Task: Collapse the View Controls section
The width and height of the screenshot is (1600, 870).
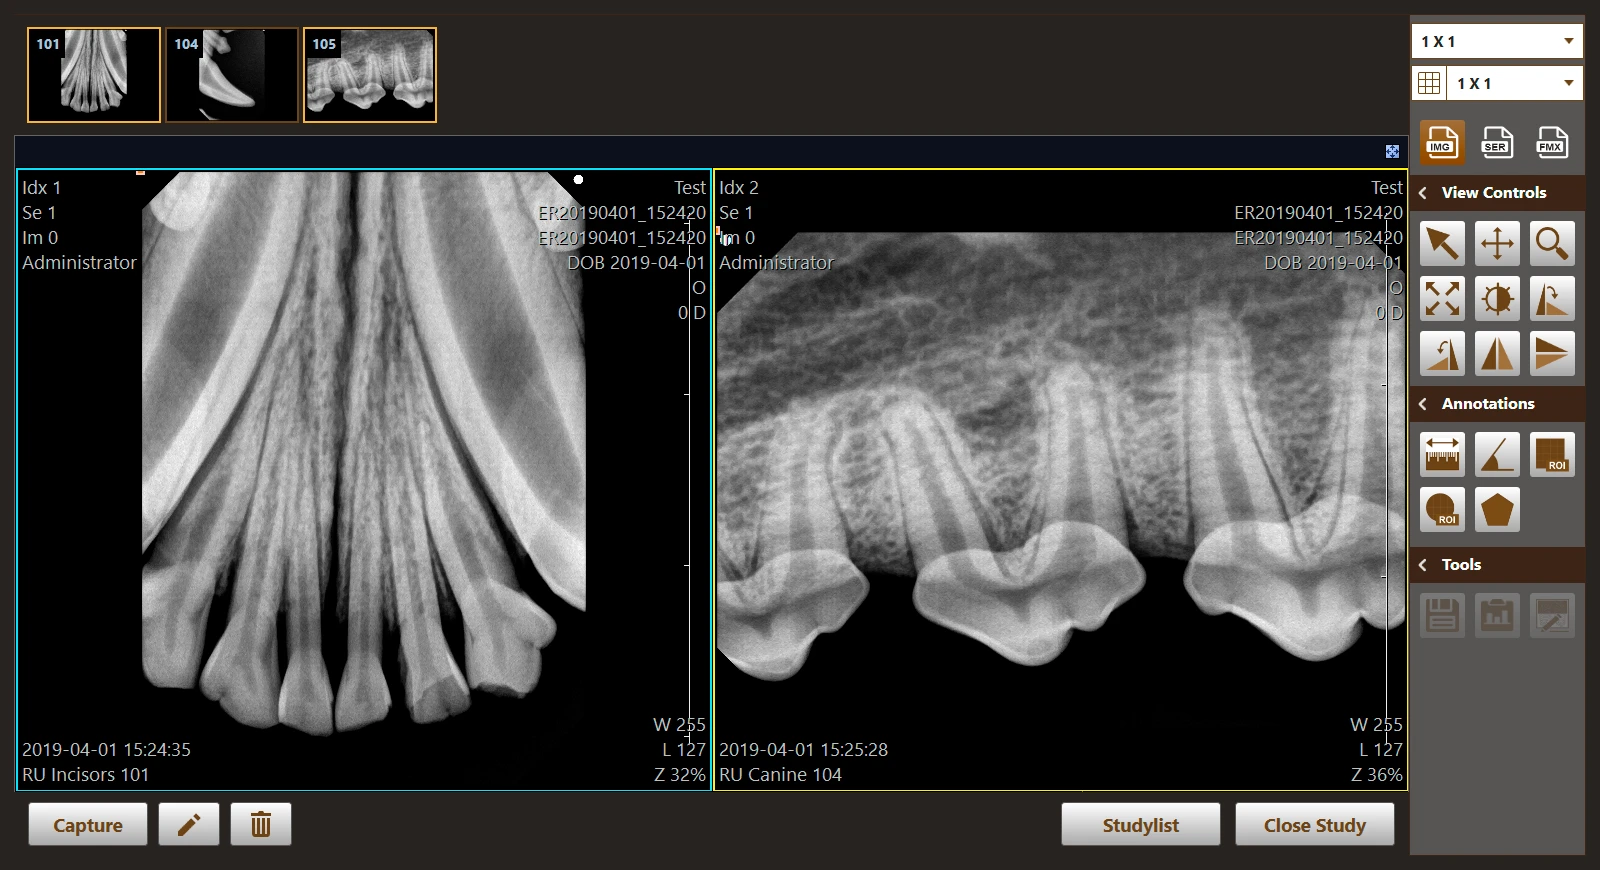Action: (1423, 193)
